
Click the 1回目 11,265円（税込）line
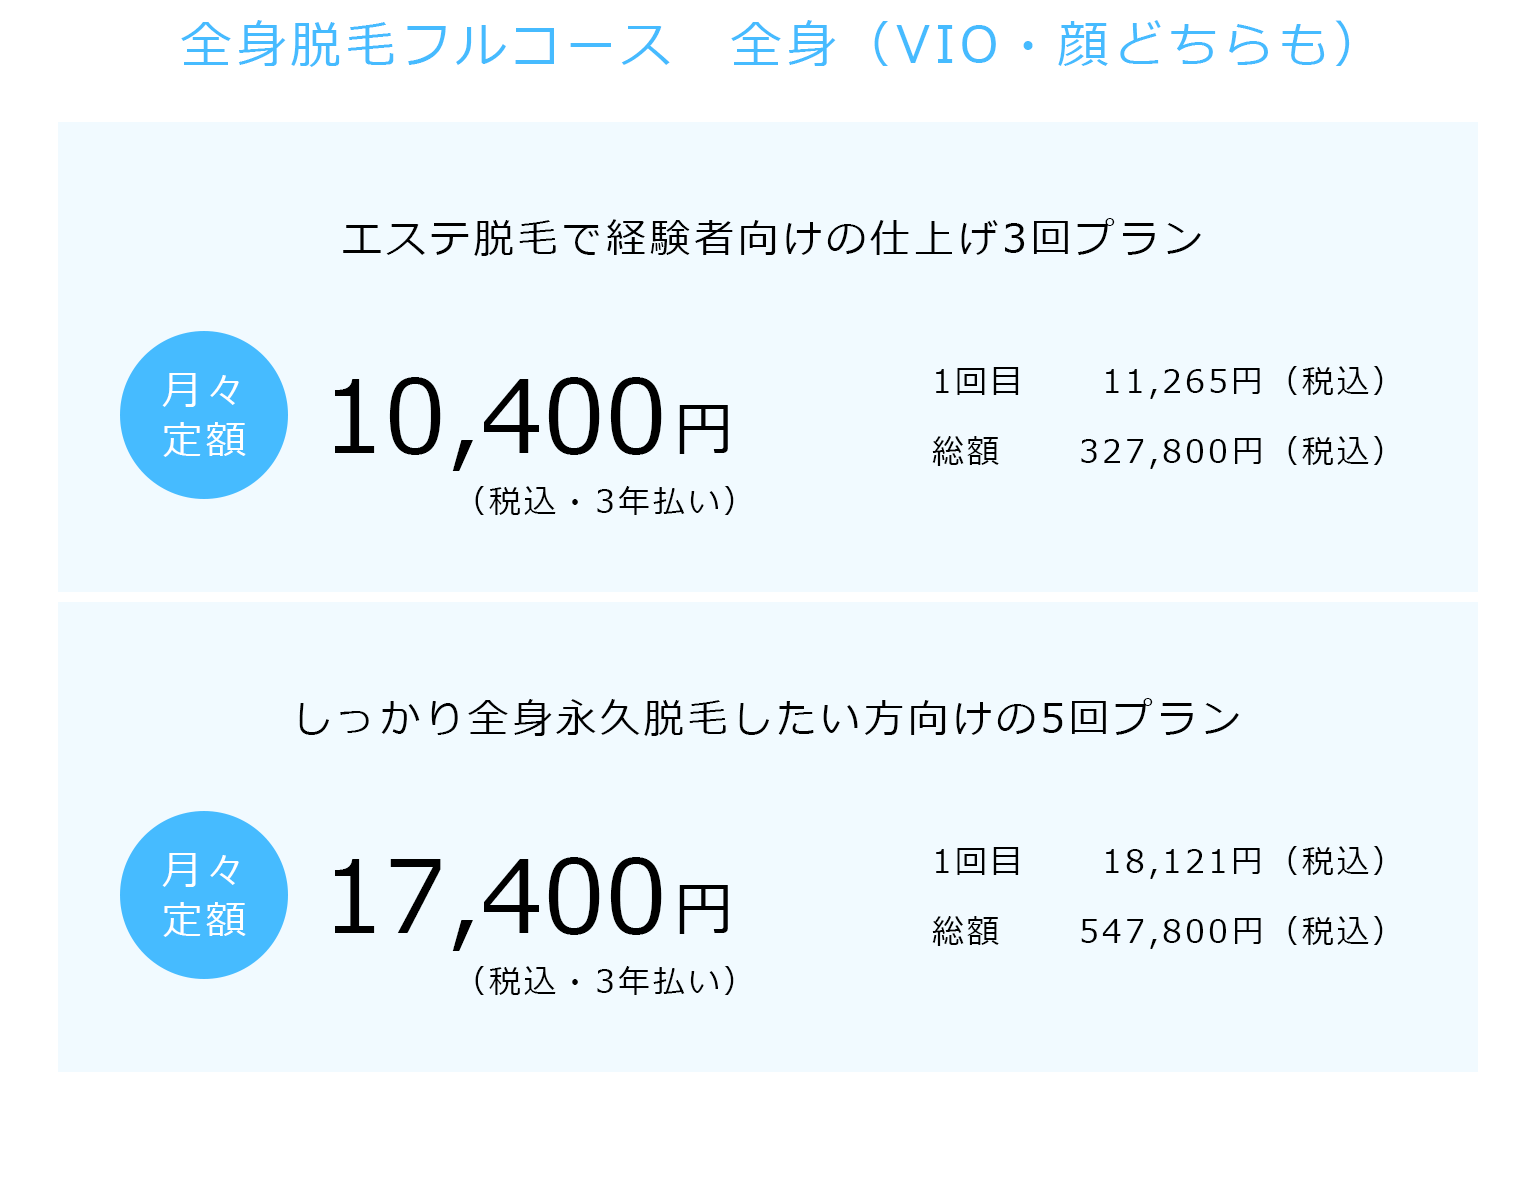(x=1161, y=381)
